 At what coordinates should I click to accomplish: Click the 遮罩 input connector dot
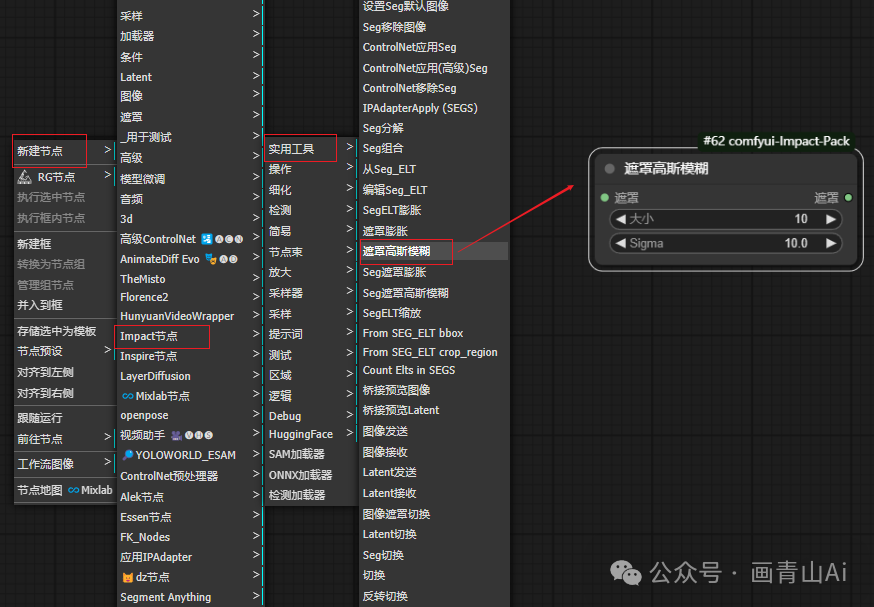605,198
